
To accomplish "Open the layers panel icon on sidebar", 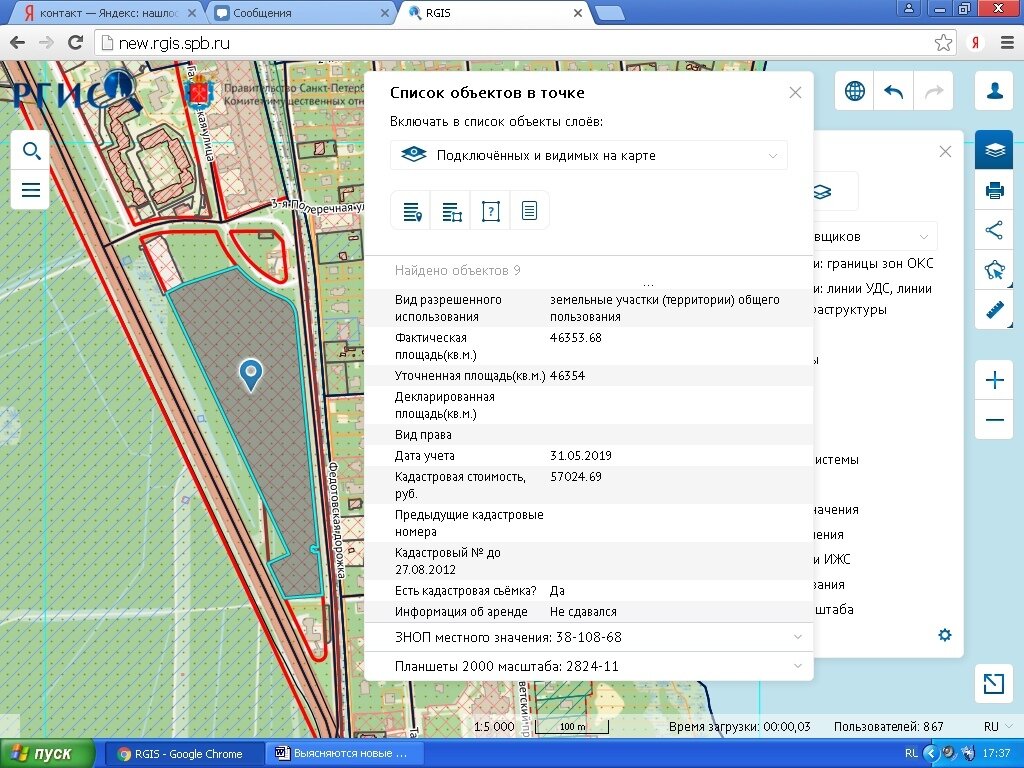I will (994, 150).
